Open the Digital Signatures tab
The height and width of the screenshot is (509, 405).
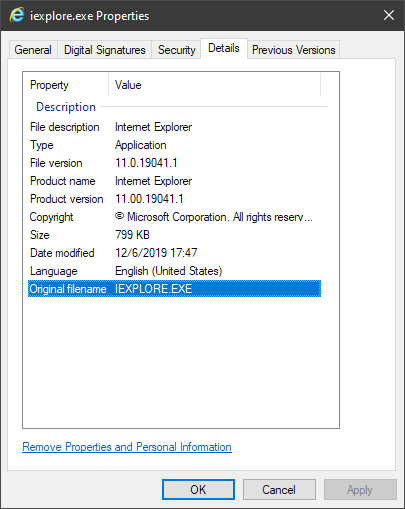[105, 50]
